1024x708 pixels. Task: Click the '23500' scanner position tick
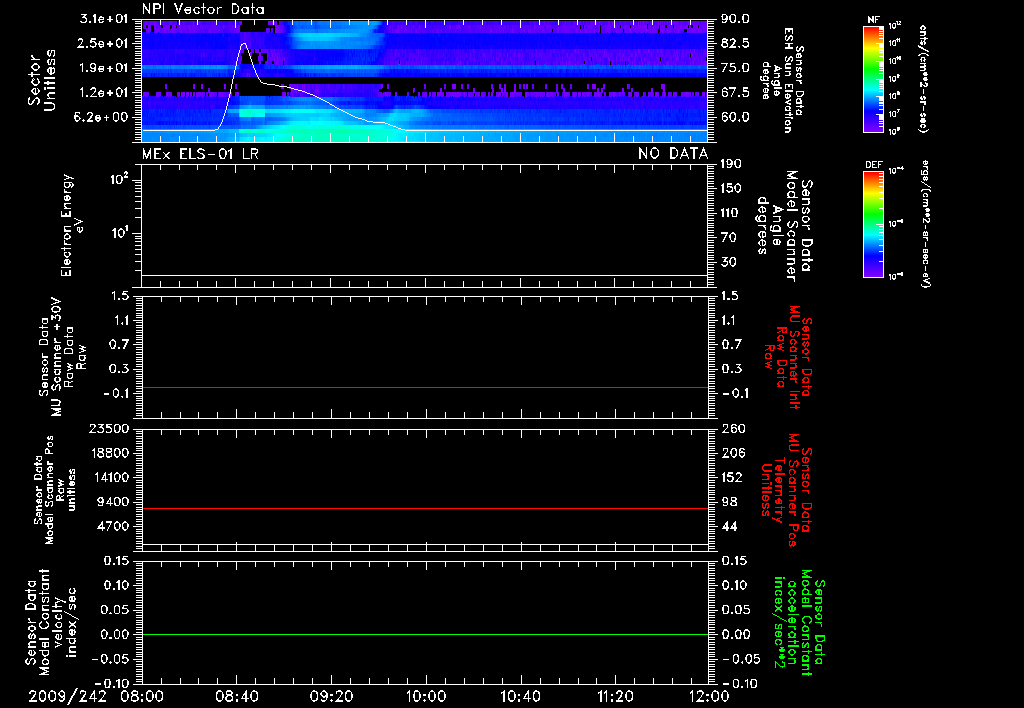click(108, 428)
